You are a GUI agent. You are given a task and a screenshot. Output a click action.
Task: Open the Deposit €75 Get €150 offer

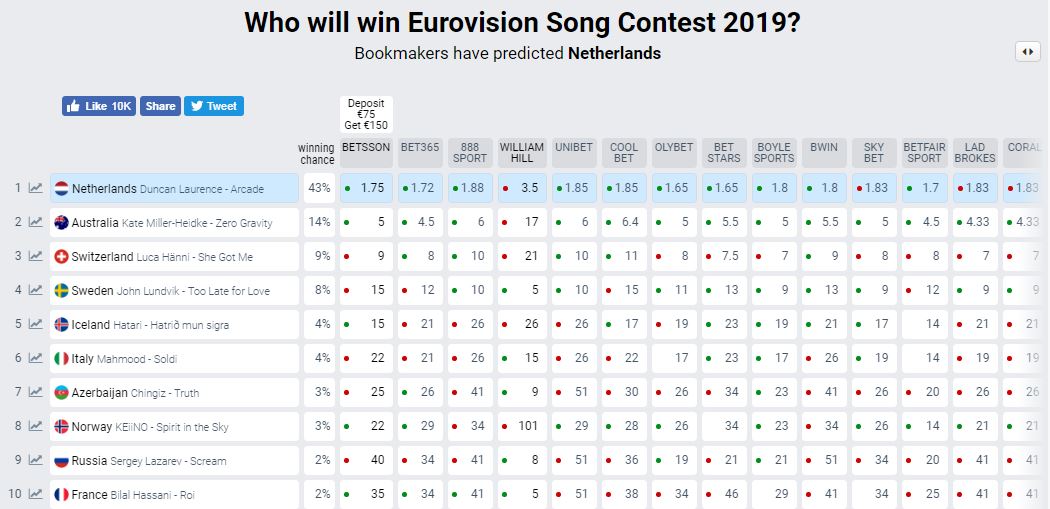(366, 115)
